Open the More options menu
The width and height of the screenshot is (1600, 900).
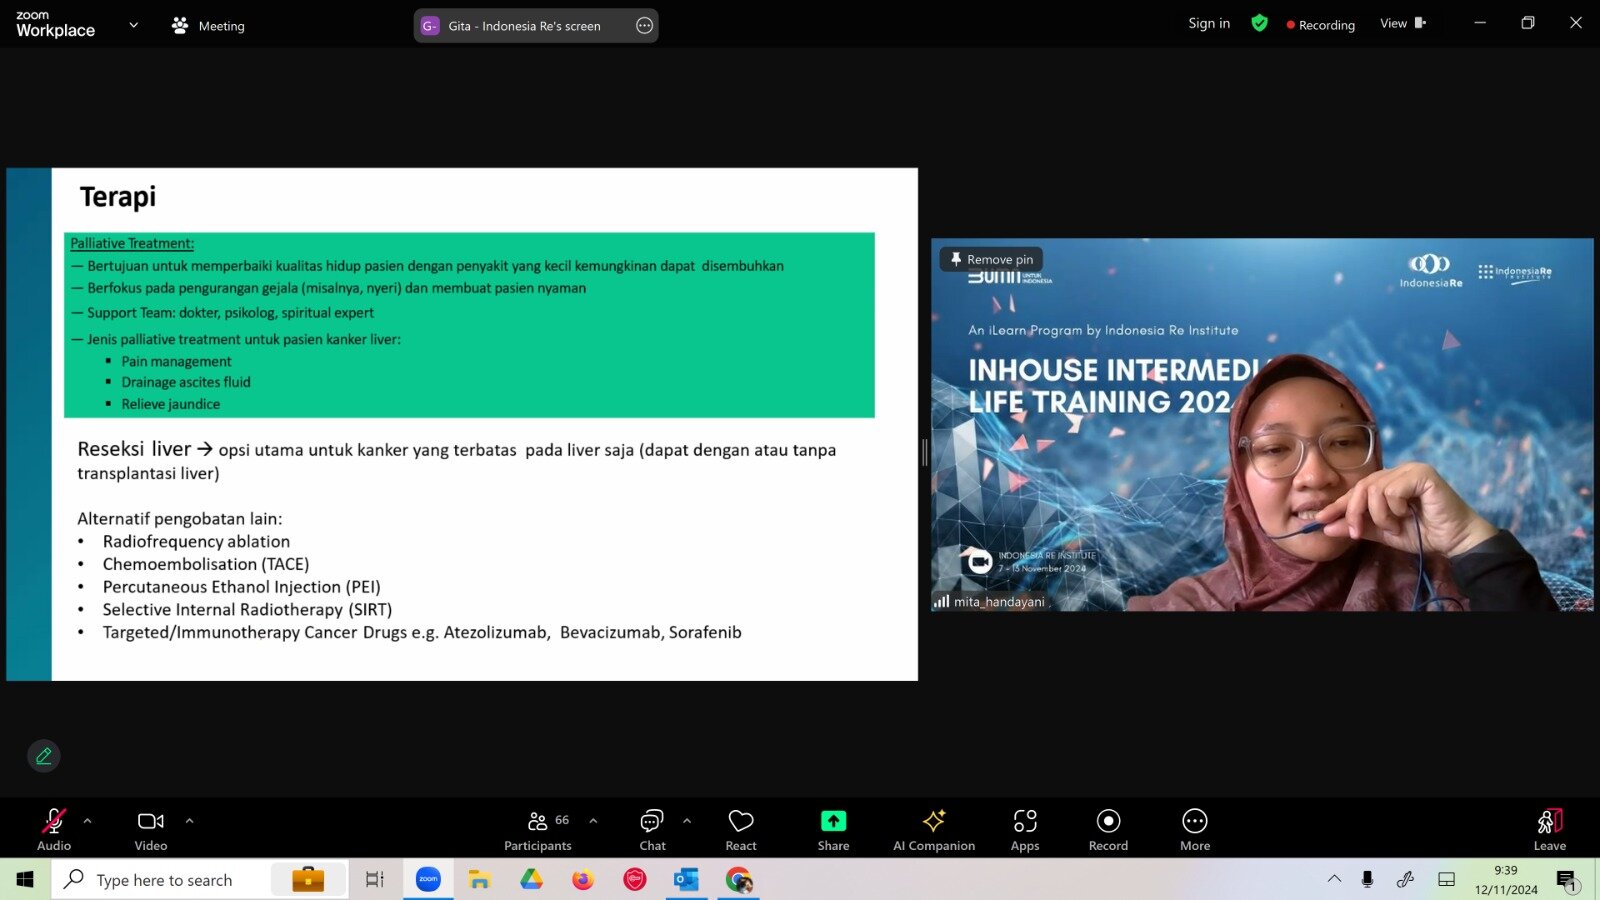(x=1195, y=829)
